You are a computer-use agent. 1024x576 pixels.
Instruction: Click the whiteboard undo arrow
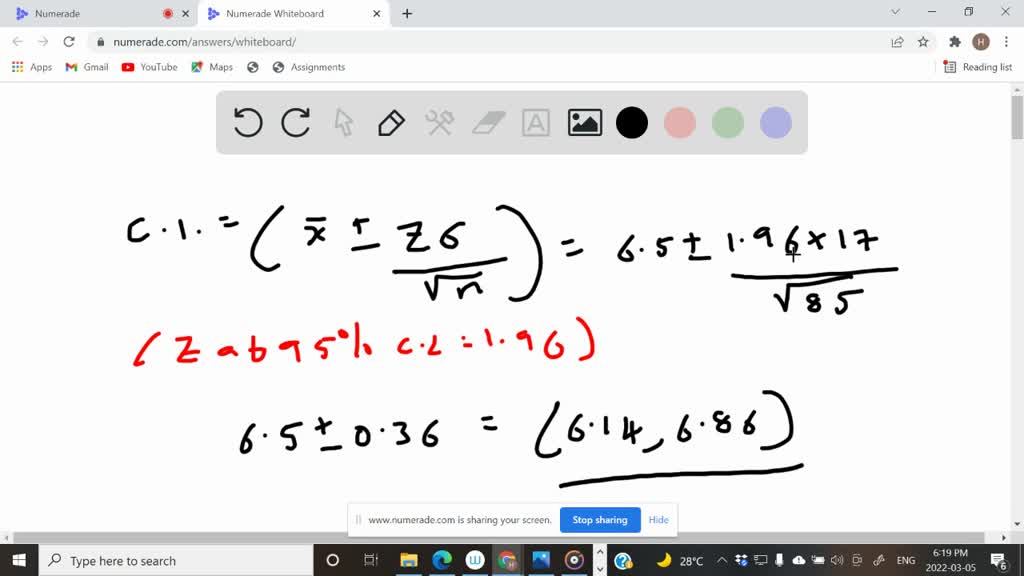click(x=248, y=123)
